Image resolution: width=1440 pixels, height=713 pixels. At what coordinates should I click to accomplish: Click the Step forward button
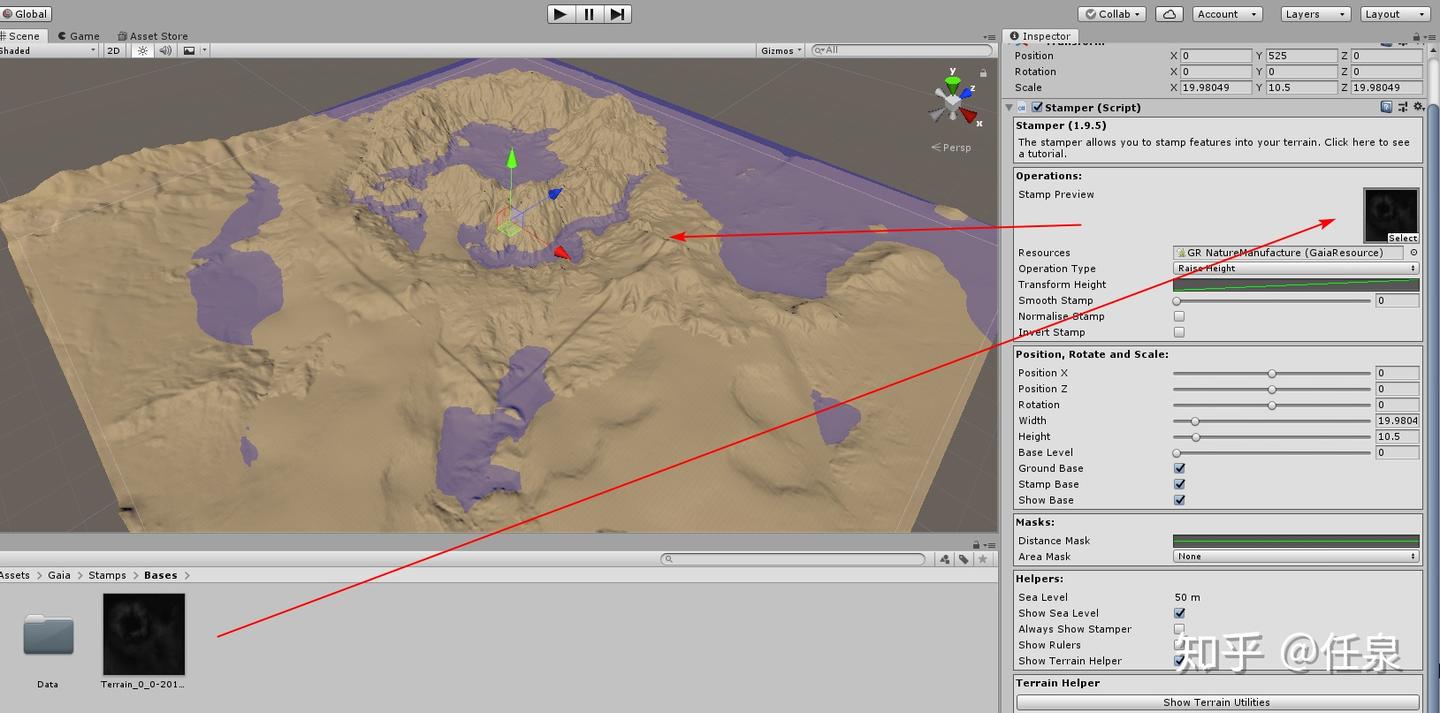pyautogui.click(x=618, y=14)
